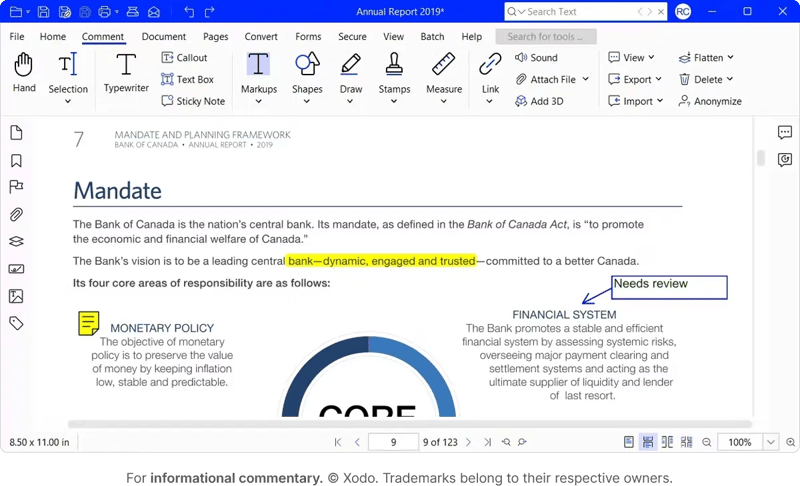Click the Save As icon with pencil
The image size is (800, 486).
64,11
